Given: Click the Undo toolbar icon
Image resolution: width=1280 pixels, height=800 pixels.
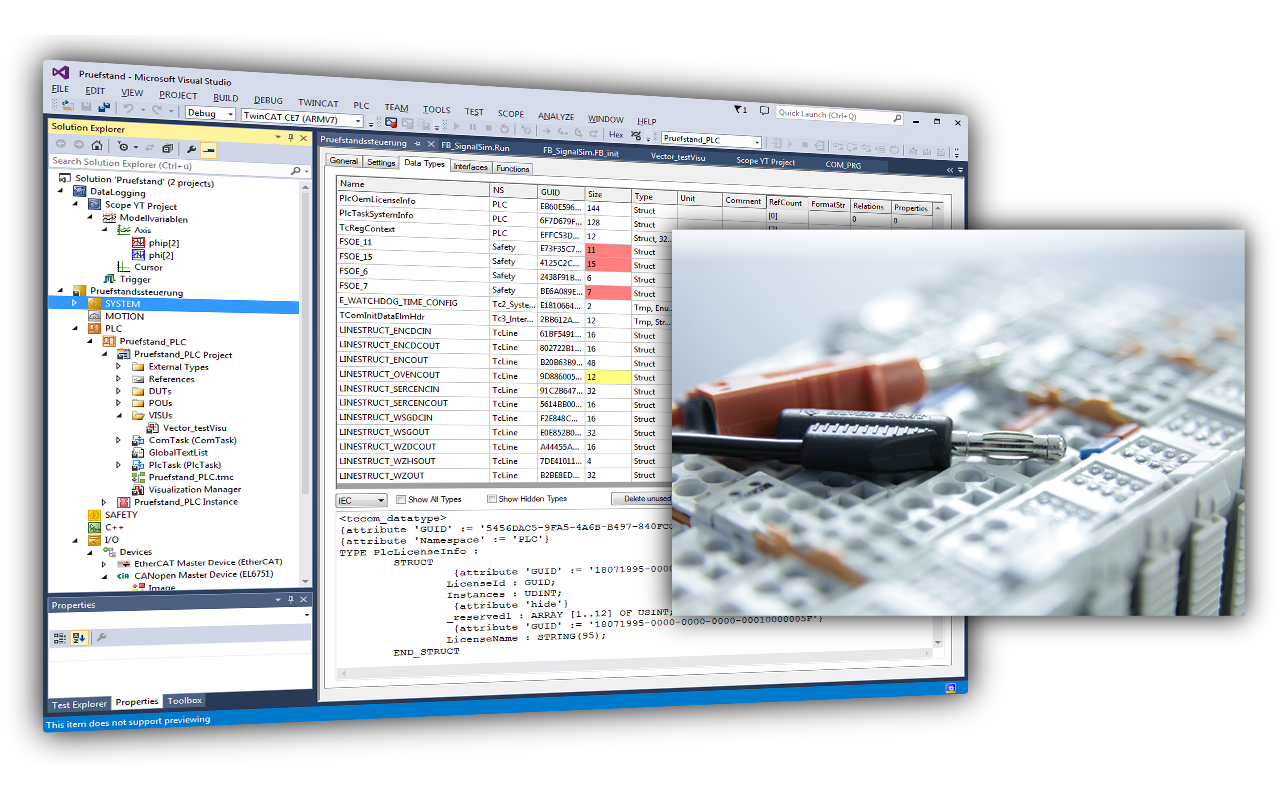Looking at the screenshot, I should coord(128,108).
